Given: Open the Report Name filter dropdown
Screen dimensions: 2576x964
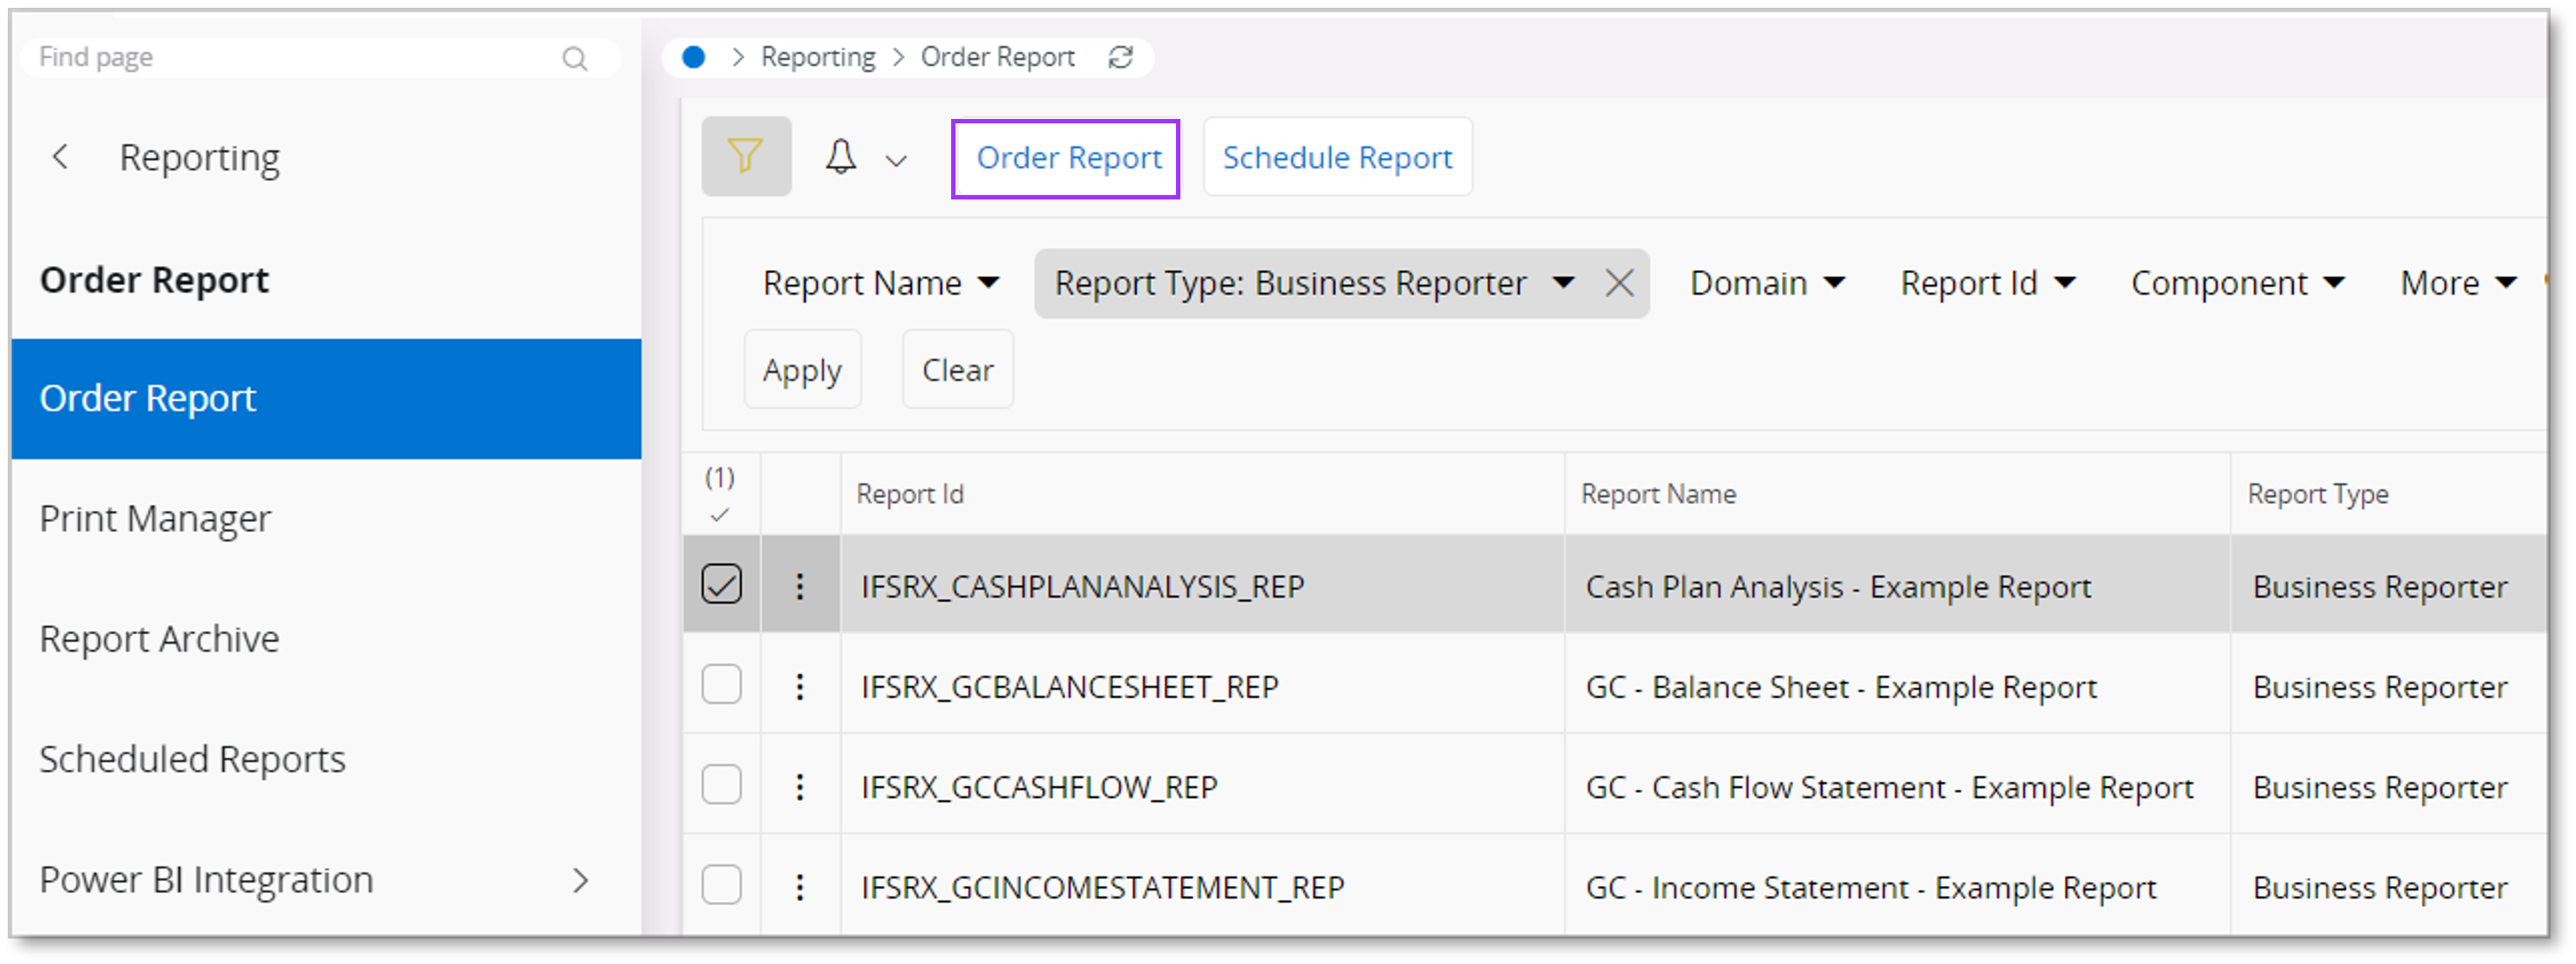Looking at the screenshot, I should tap(881, 283).
